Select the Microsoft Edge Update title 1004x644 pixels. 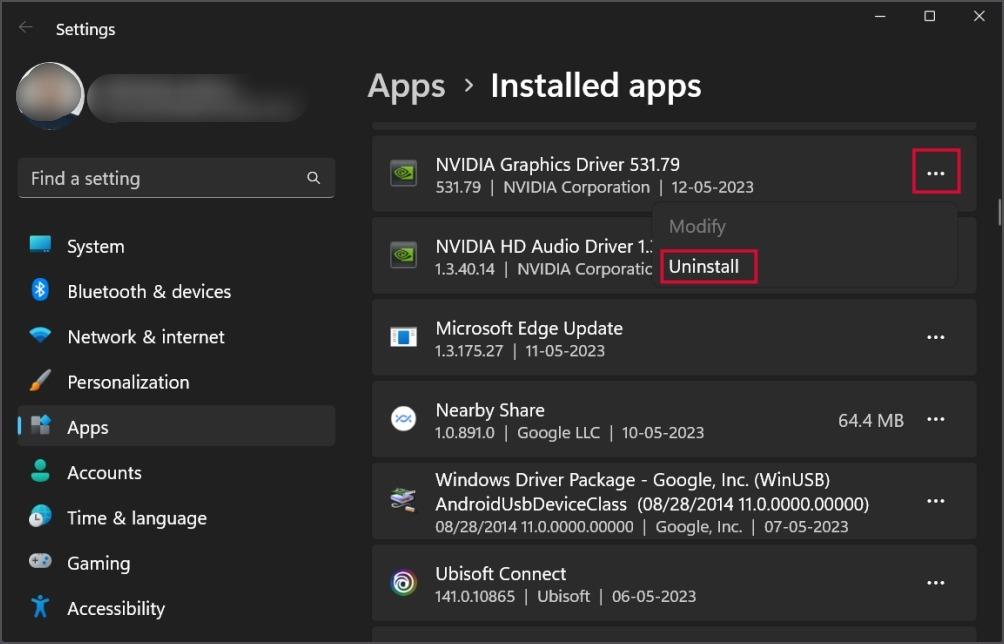tap(529, 328)
